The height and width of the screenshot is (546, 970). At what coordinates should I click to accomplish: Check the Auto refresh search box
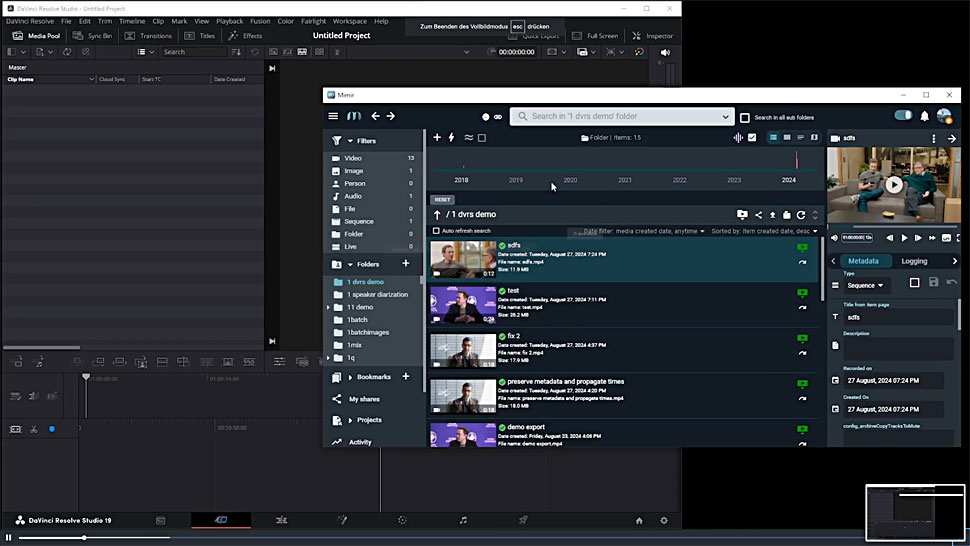[436, 231]
